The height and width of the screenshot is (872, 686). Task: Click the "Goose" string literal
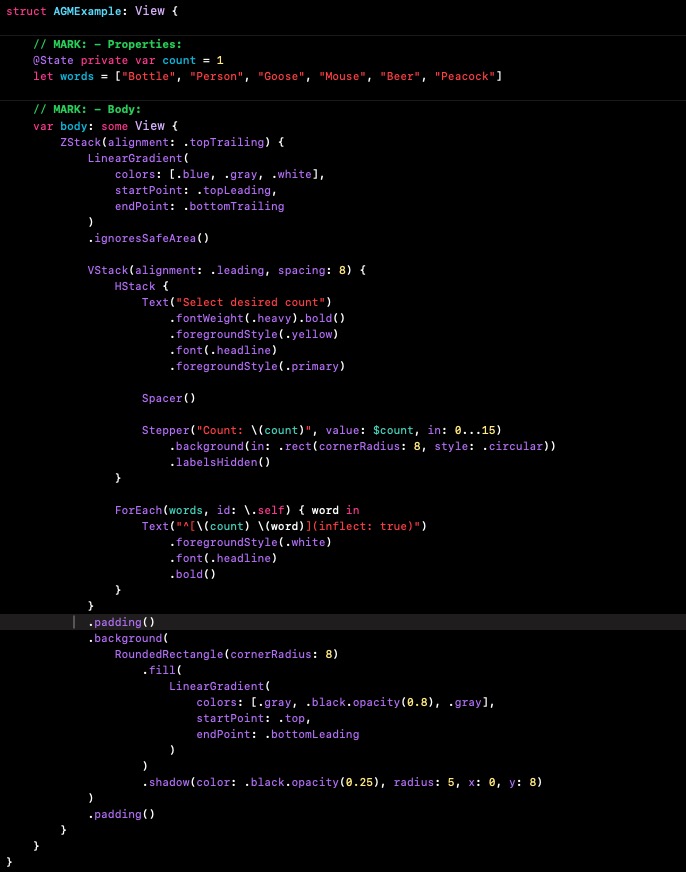281,76
